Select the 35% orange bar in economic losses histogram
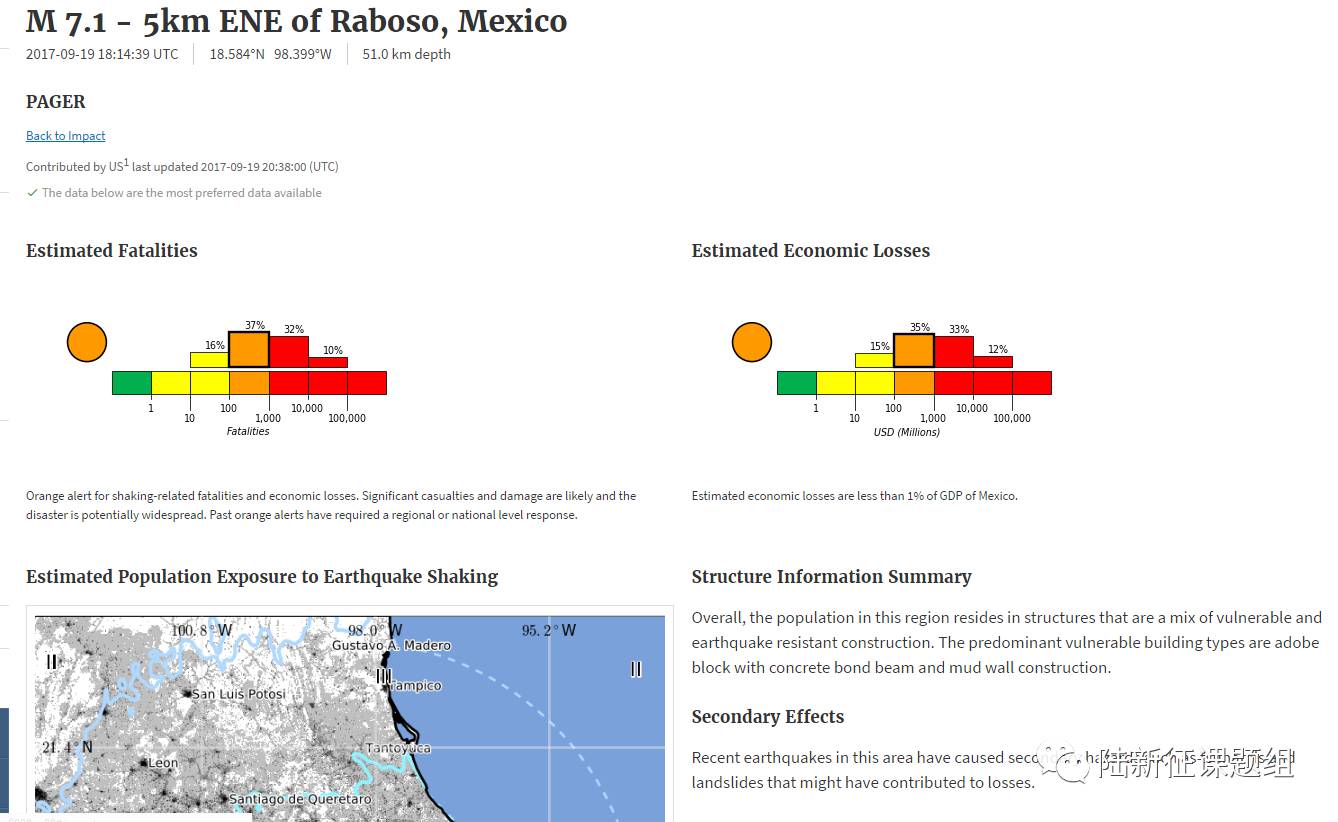 [913, 351]
